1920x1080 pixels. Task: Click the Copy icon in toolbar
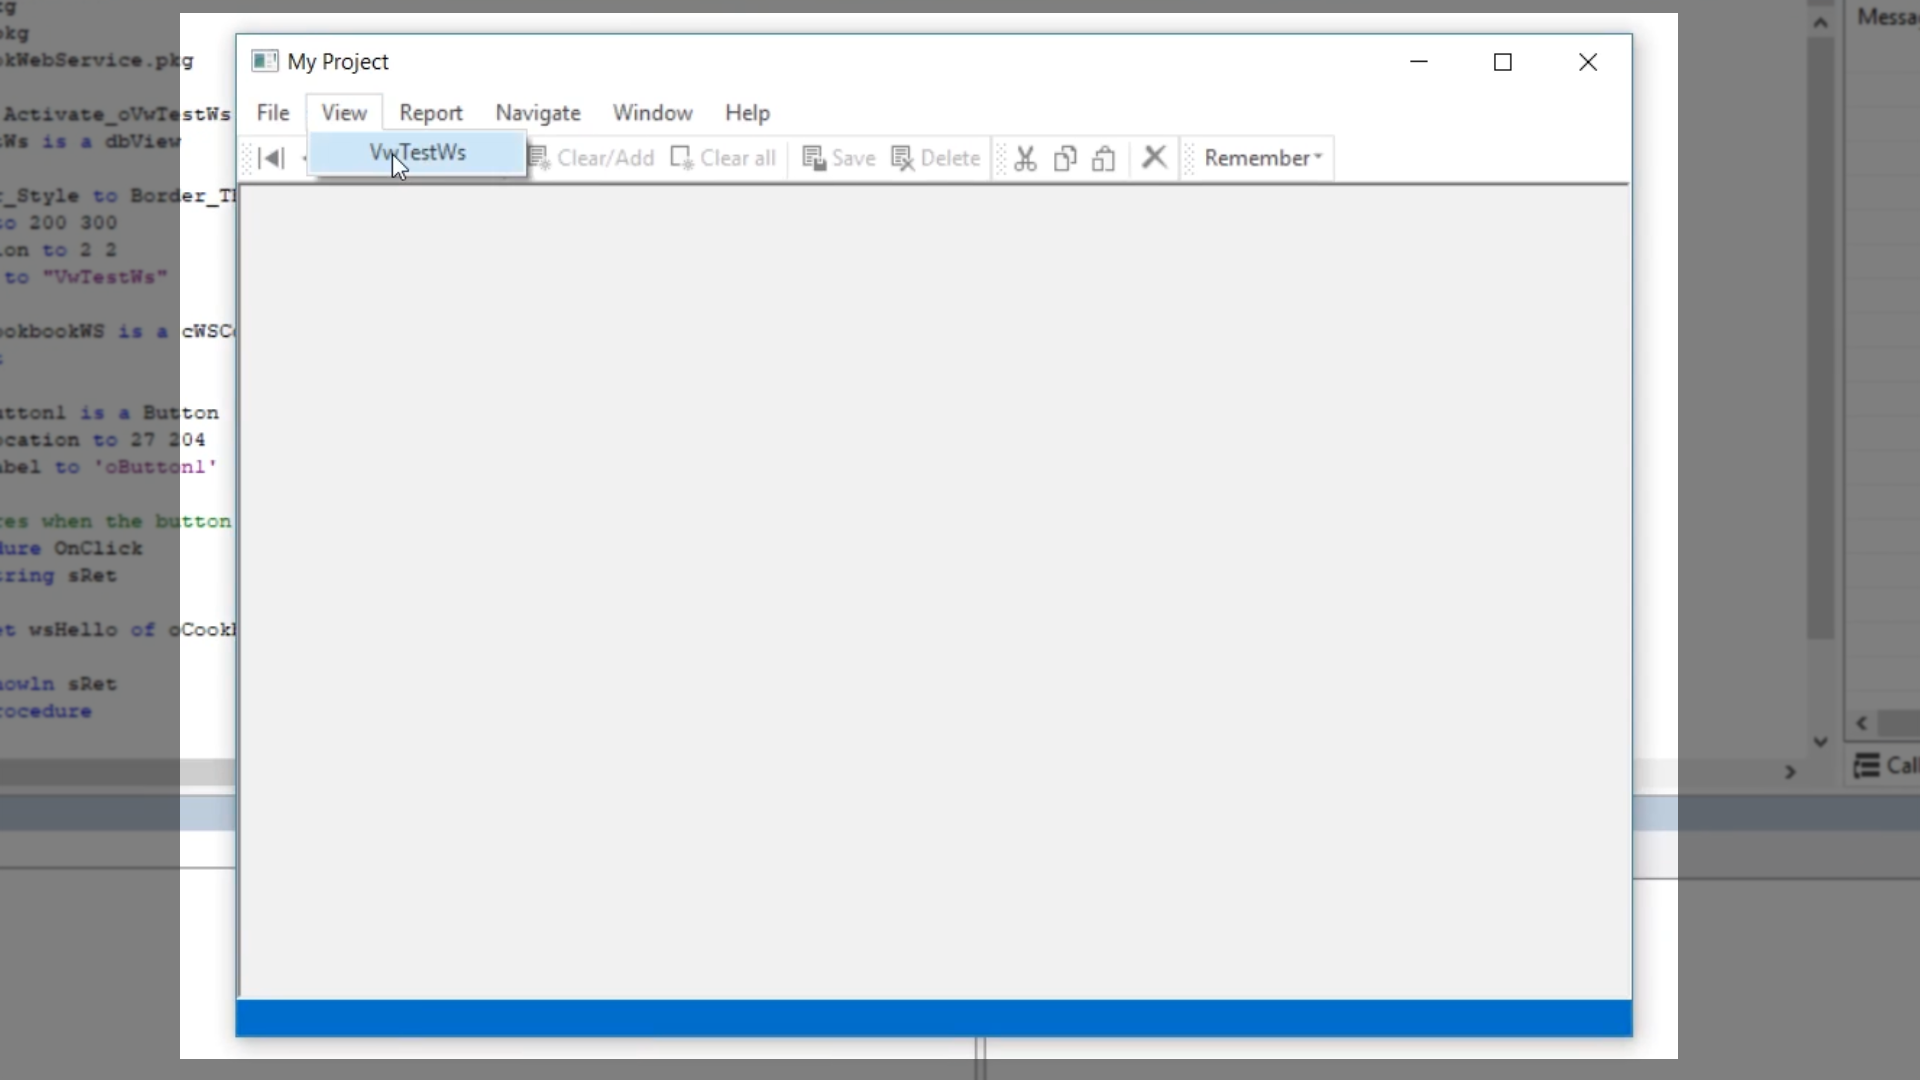[x=1065, y=158]
